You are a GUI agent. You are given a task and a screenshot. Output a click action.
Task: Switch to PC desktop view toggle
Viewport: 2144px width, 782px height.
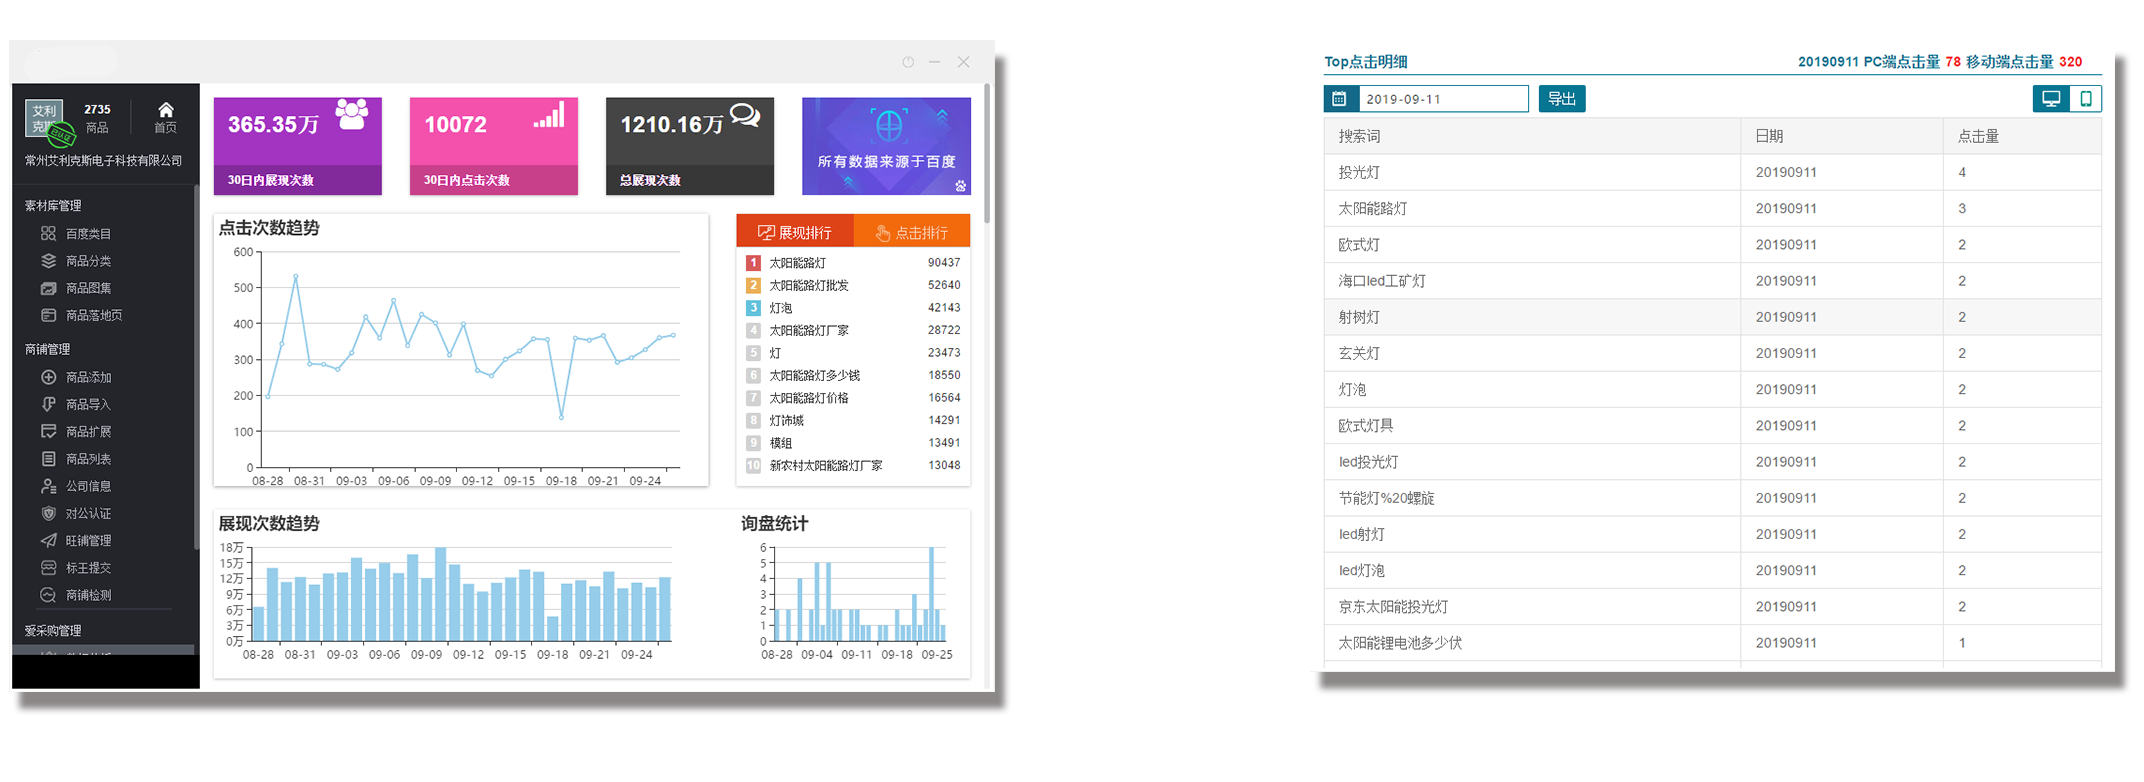[x=2051, y=99]
